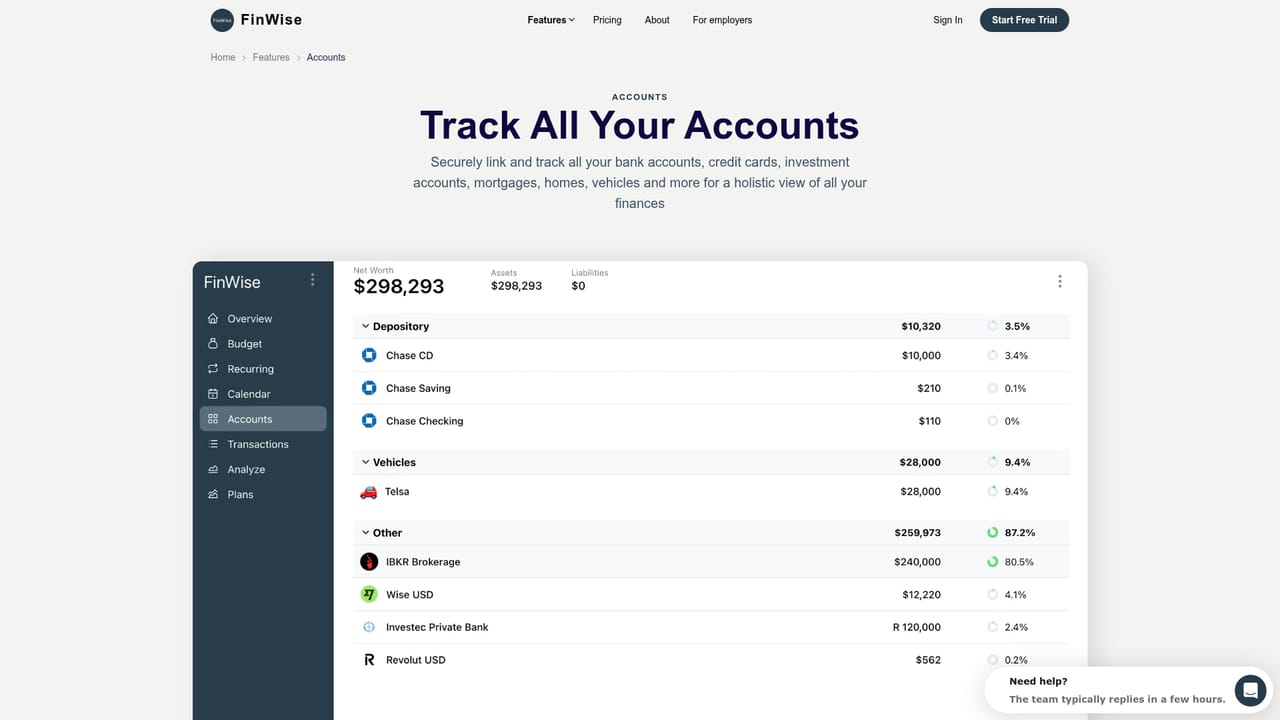Click the Recurring arrows icon
The height and width of the screenshot is (720, 1280).
click(213, 369)
